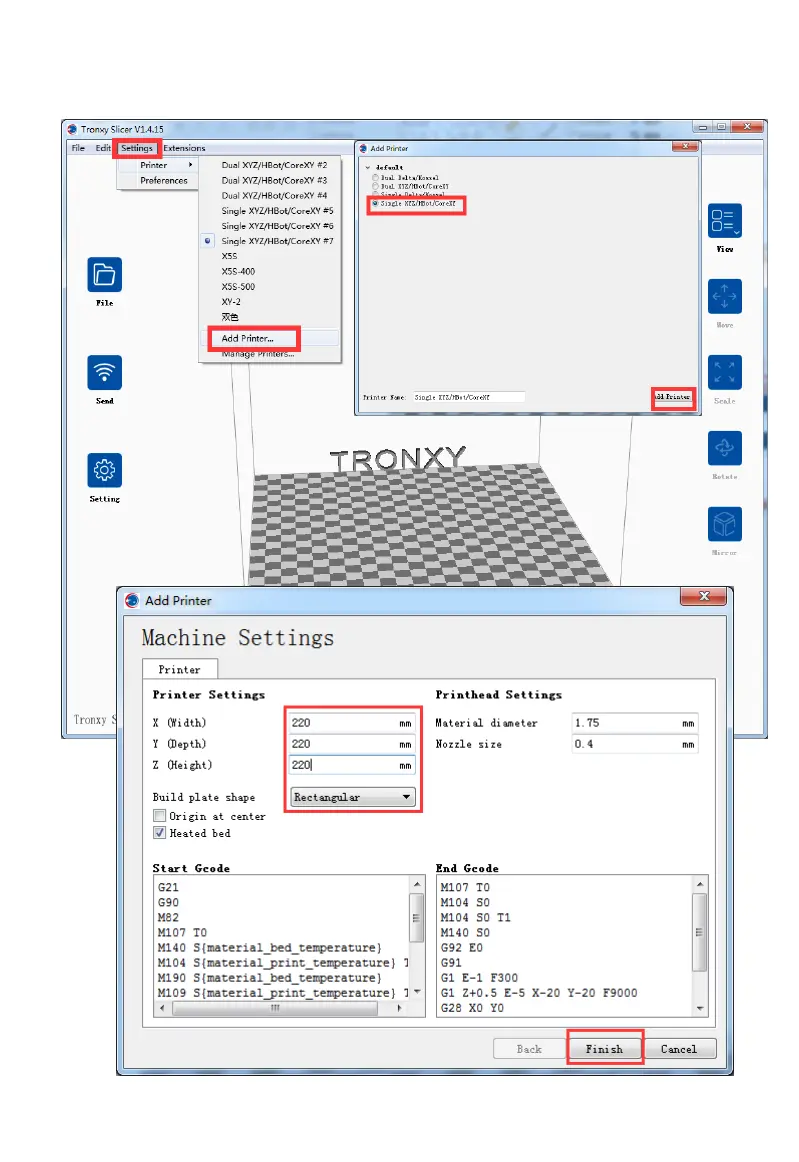Uncheck the Heated bed checkbox

pos(159,833)
